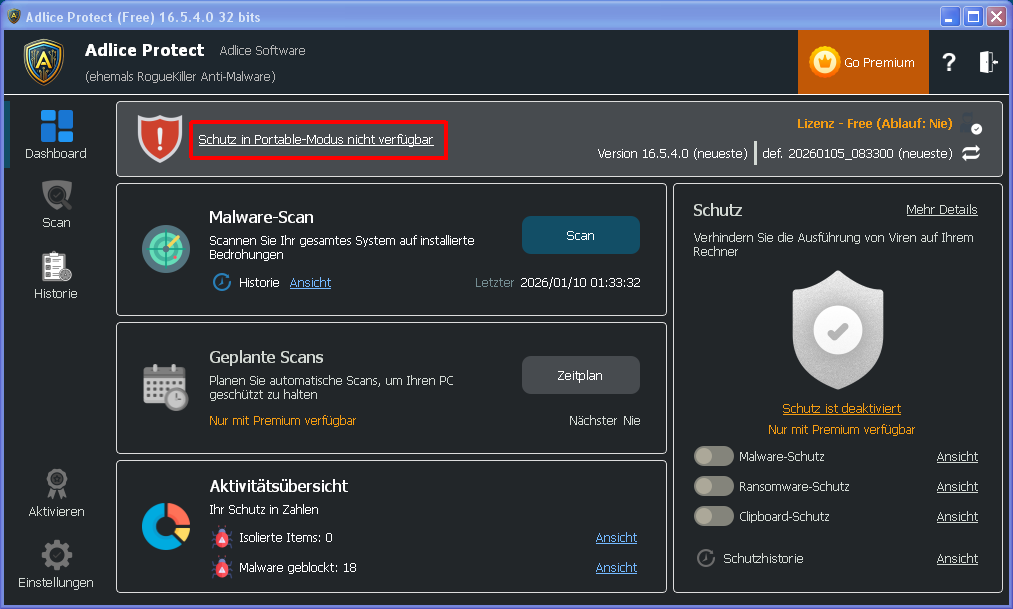Click Ansicht link next to Historie
This screenshot has height=609, width=1013.
[x=310, y=282]
